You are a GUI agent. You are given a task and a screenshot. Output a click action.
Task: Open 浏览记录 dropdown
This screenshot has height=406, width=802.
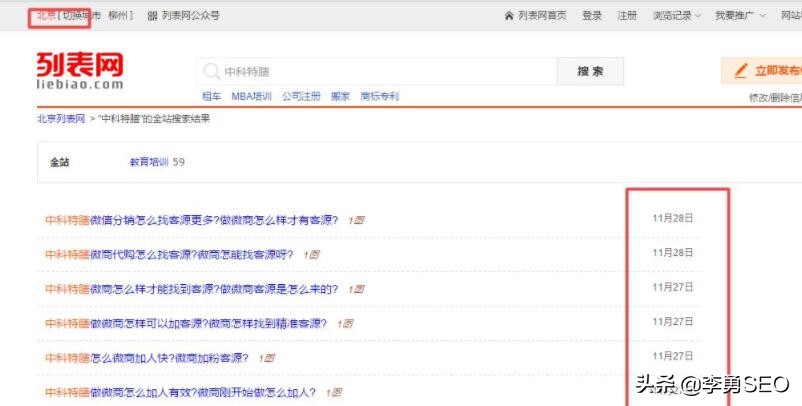click(677, 16)
